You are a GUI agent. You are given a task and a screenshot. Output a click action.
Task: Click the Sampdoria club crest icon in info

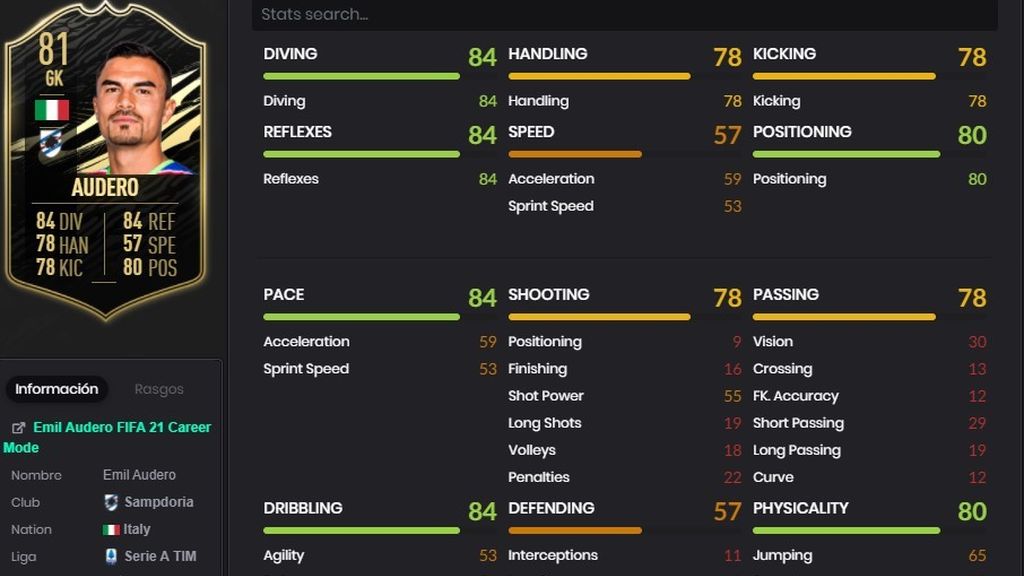pos(111,502)
